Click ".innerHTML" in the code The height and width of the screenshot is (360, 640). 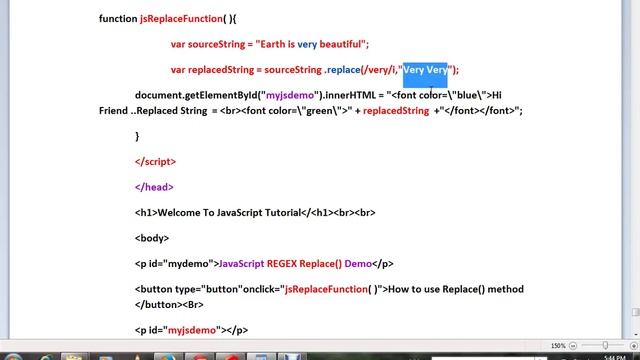click(x=349, y=95)
